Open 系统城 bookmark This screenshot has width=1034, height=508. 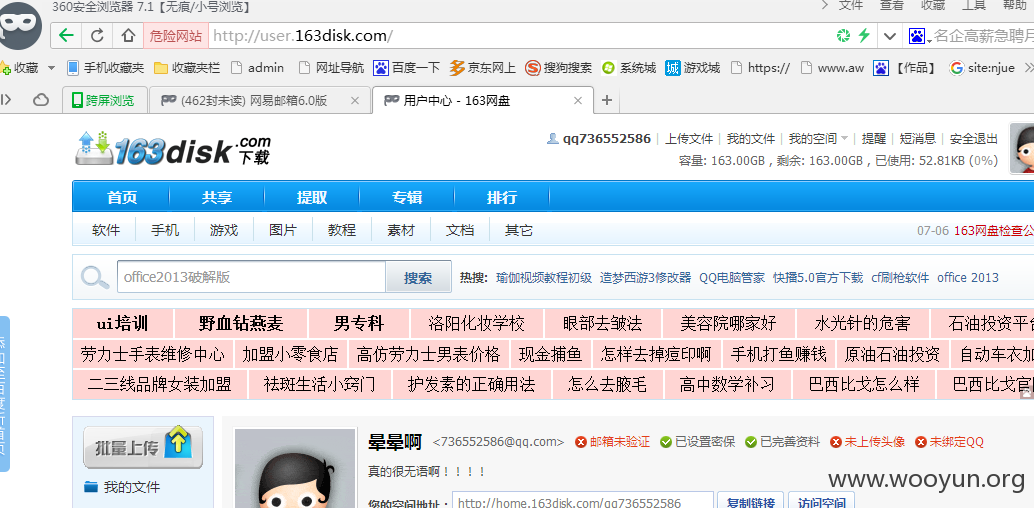628,67
